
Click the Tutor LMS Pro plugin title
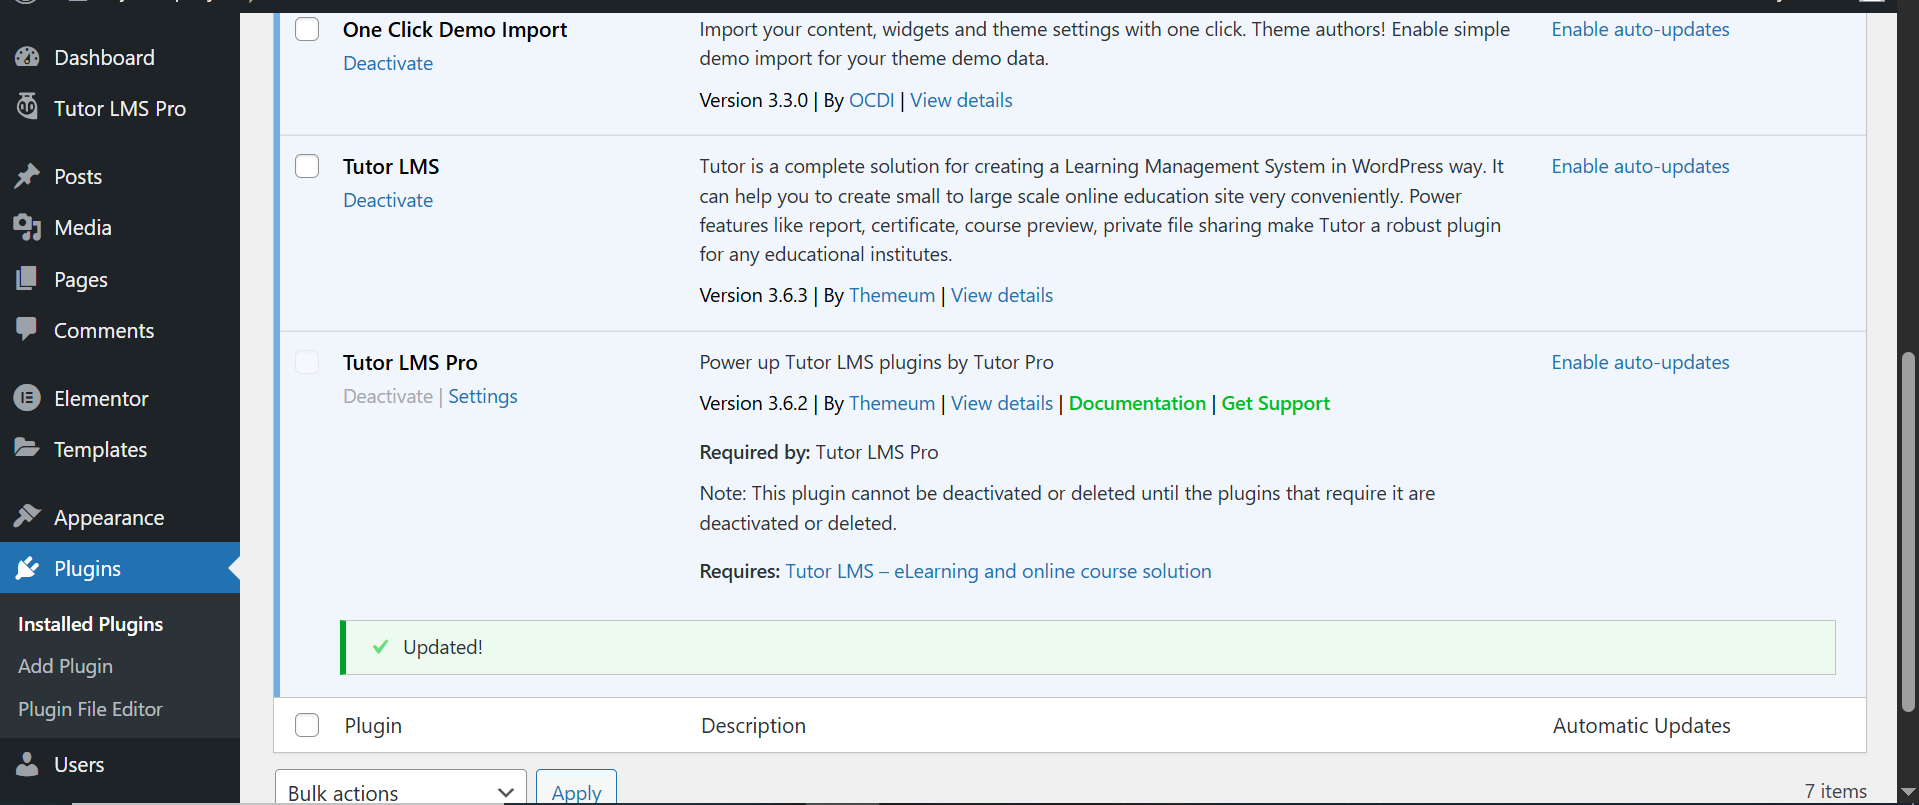coord(410,362)
